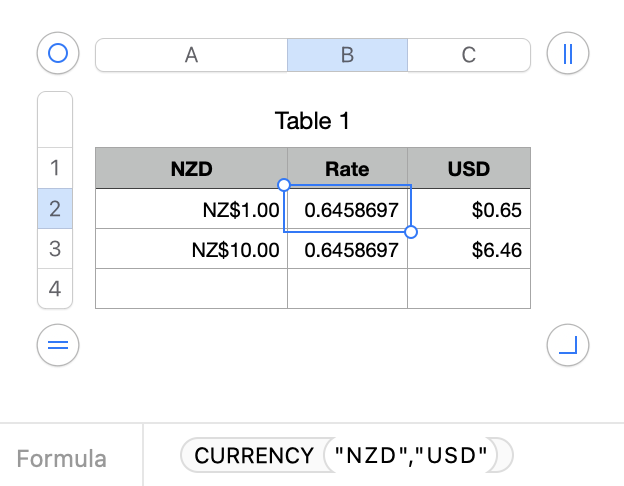Select the $6.46 cell
Image resolution: width=624 pixels, height=486 pixels.
pos(469,249)
